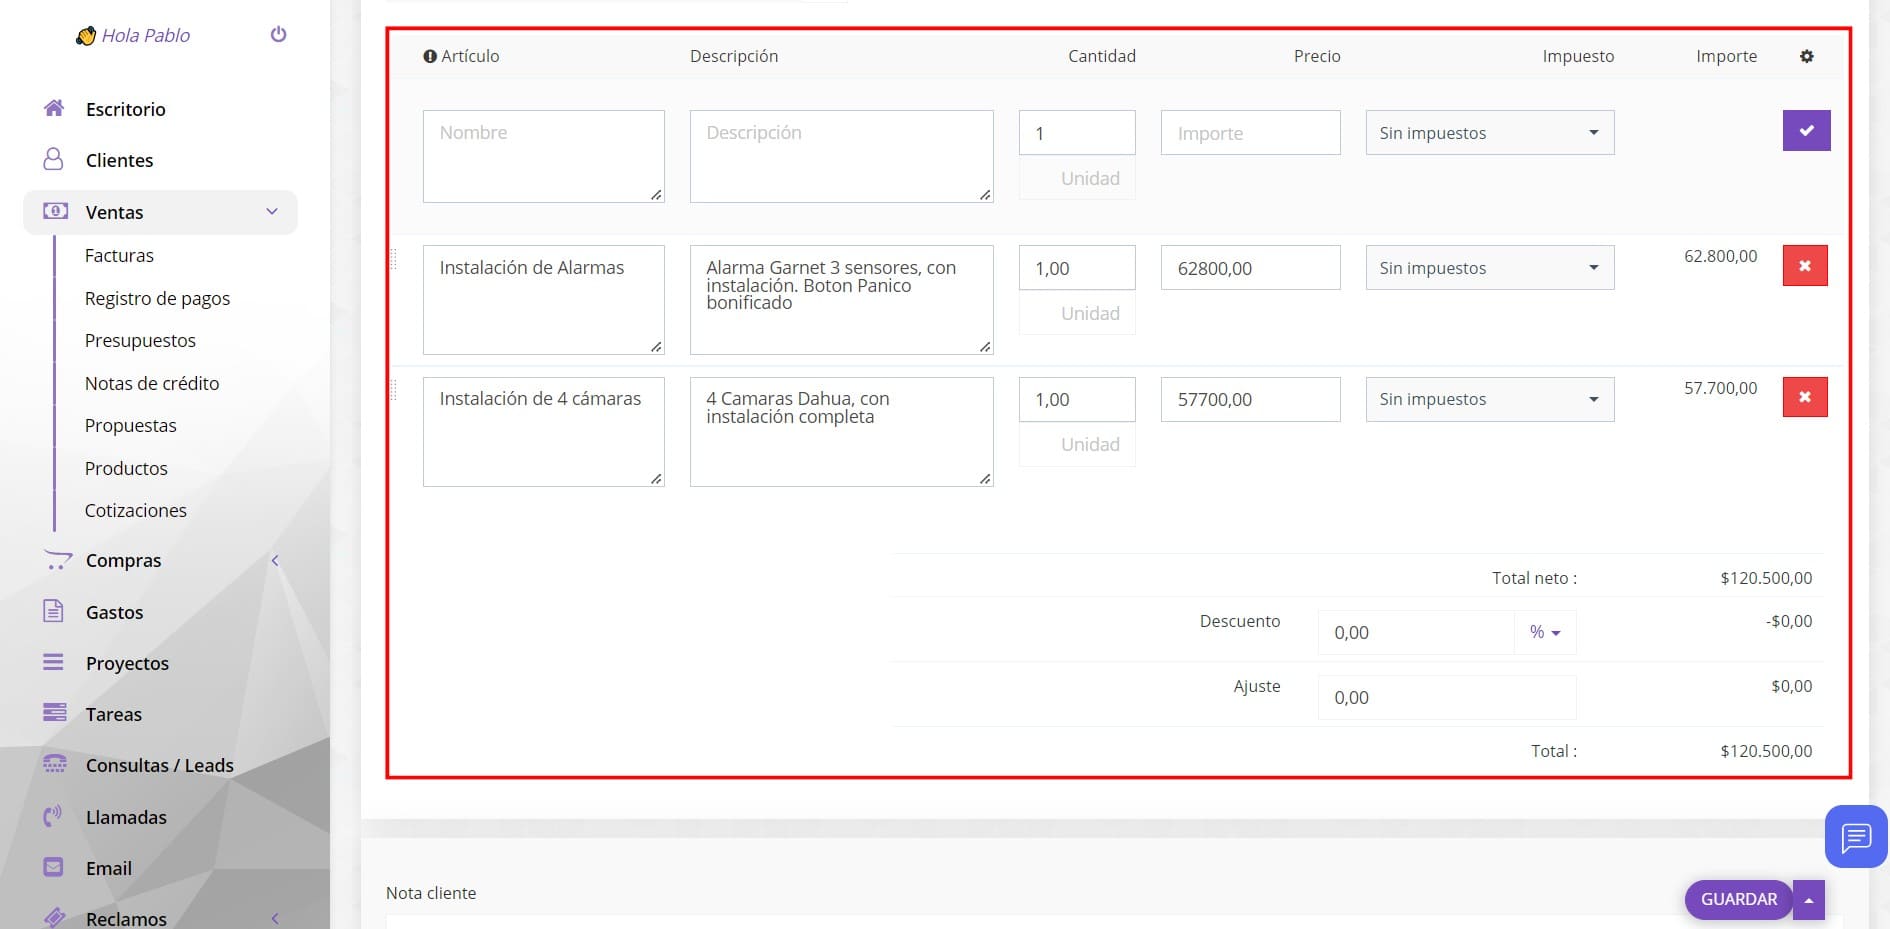This screenshot has height=929, width=1890.
Task: Open tax dropdown for Alarmas row
Action: click(x=1490, y=267)
